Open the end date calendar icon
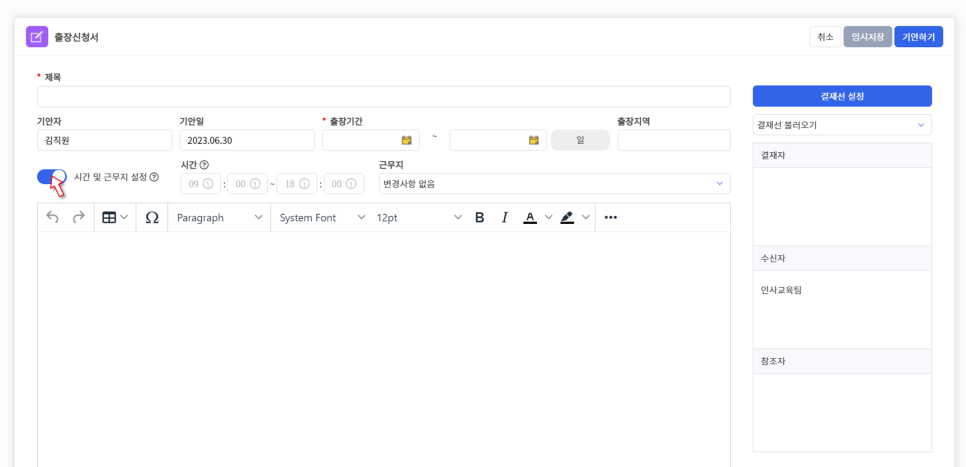Viewport: 966px width, 467px height. [534, 140]
